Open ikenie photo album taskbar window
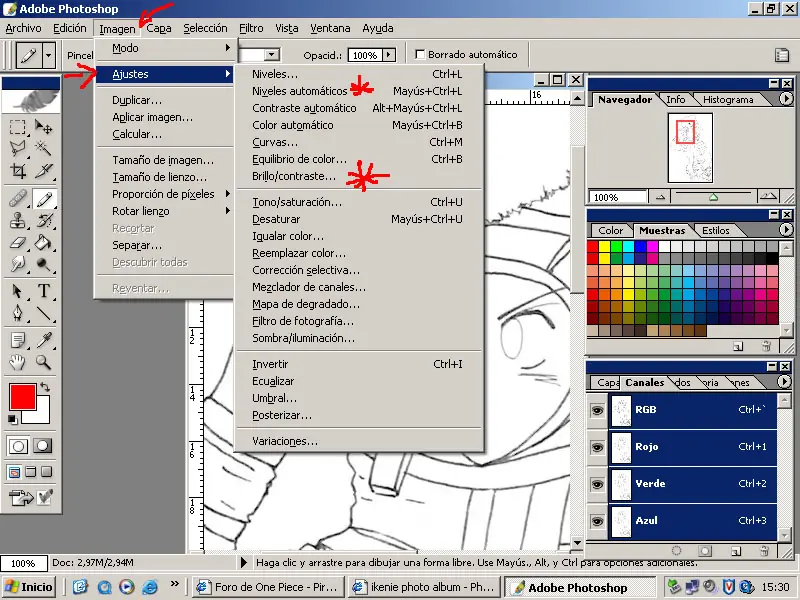800x600 pixels. pos(424,587)
